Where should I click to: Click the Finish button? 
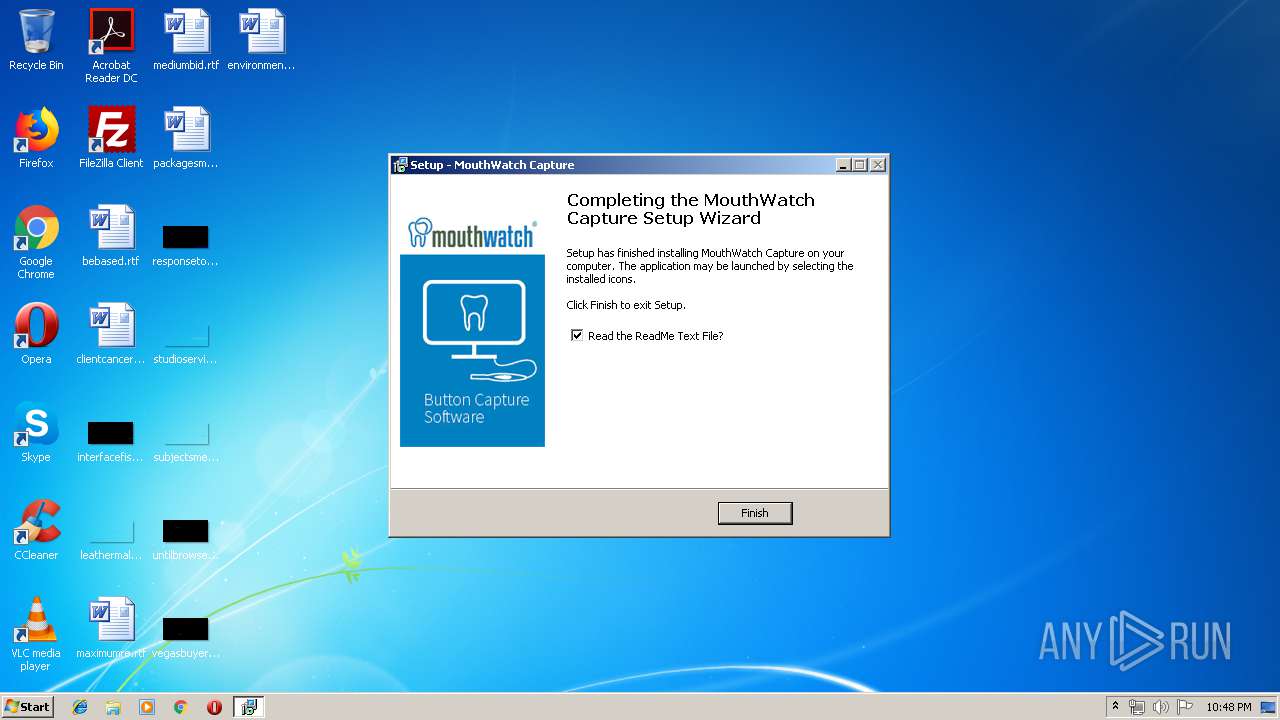755,513
